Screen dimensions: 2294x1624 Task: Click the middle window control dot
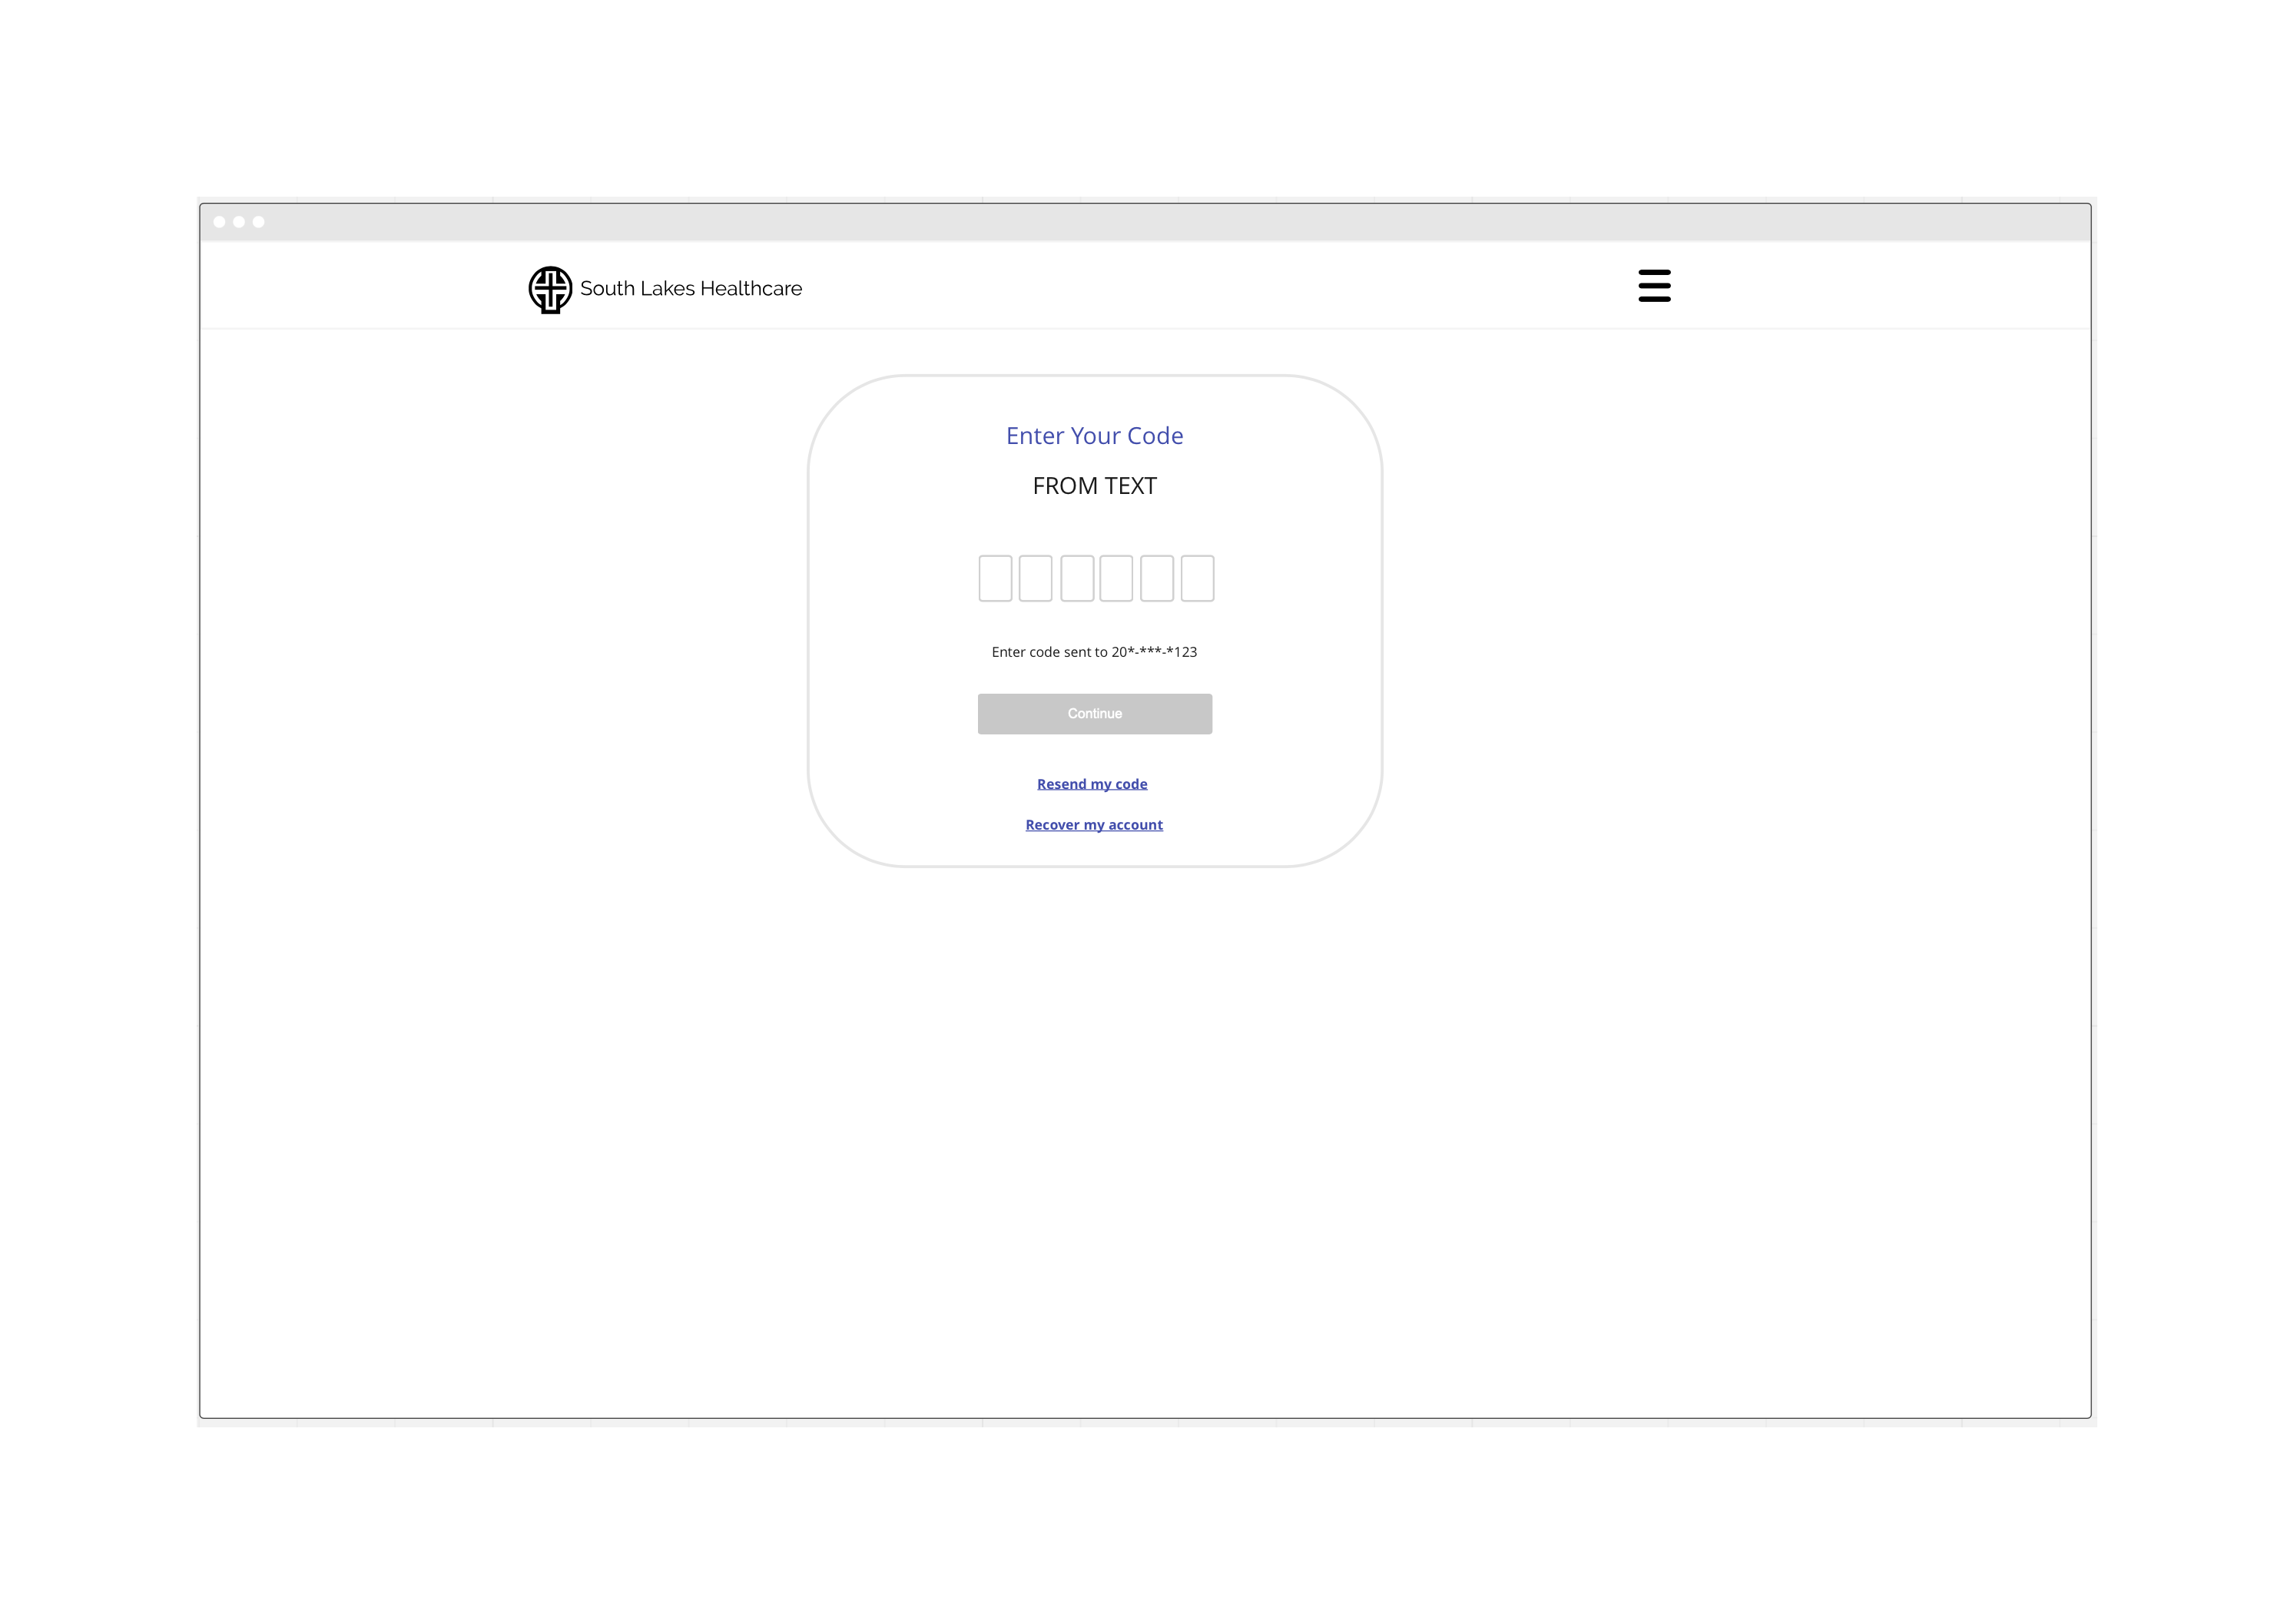click(x=239, y=222)
